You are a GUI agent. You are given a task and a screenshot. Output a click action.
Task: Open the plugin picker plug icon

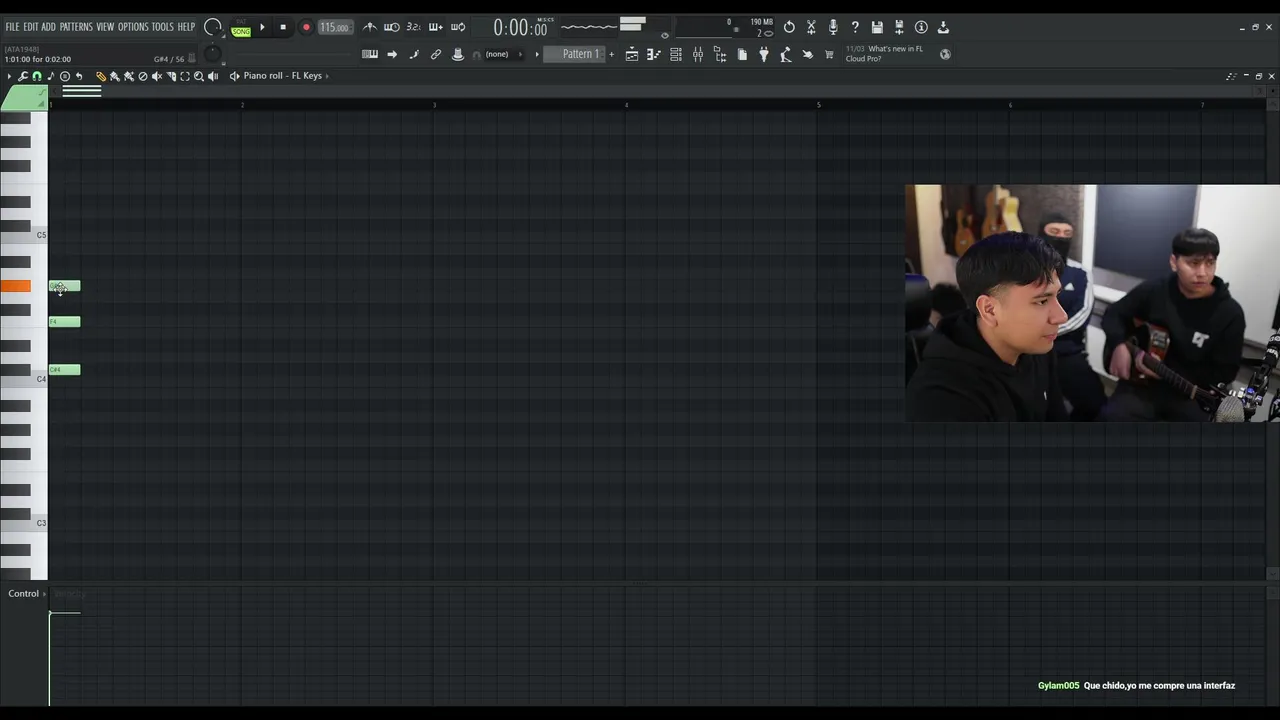click(764, 54)
